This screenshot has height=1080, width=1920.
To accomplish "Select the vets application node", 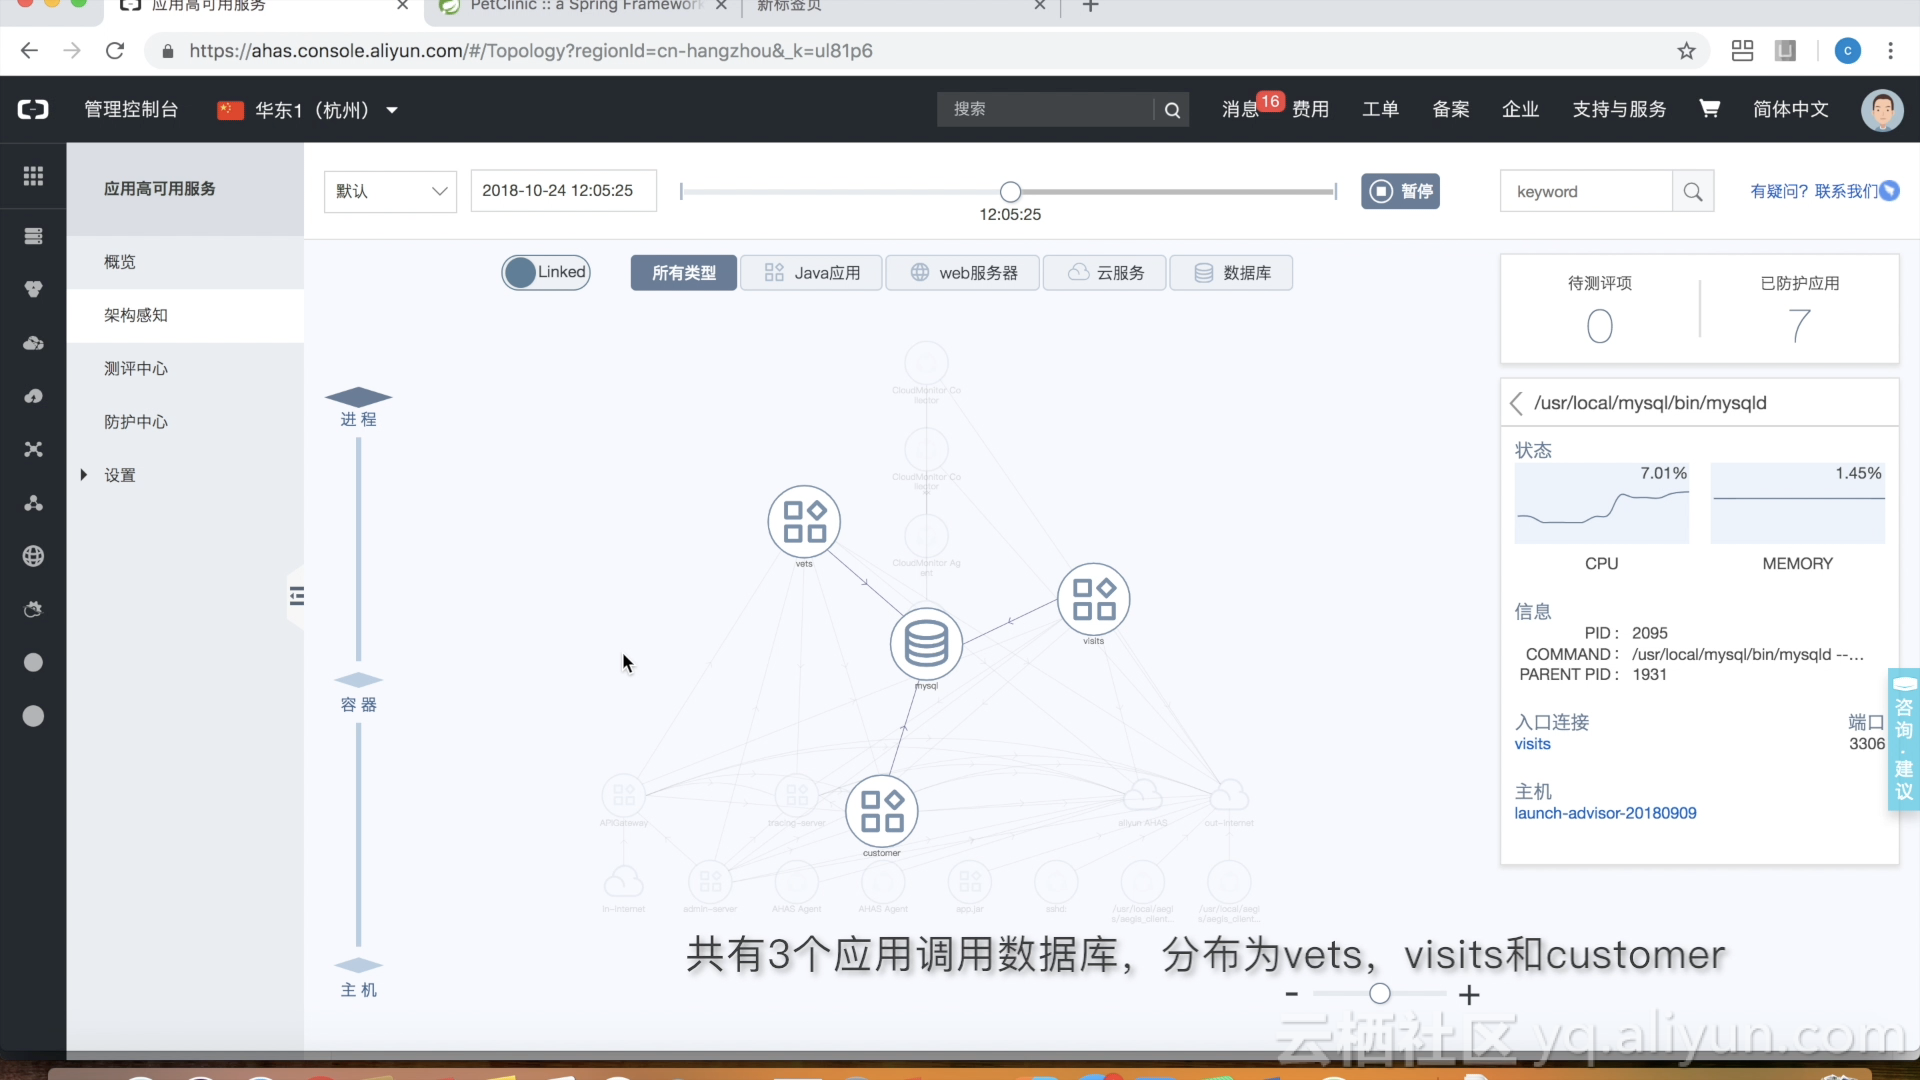I will [x=804, y=522].
